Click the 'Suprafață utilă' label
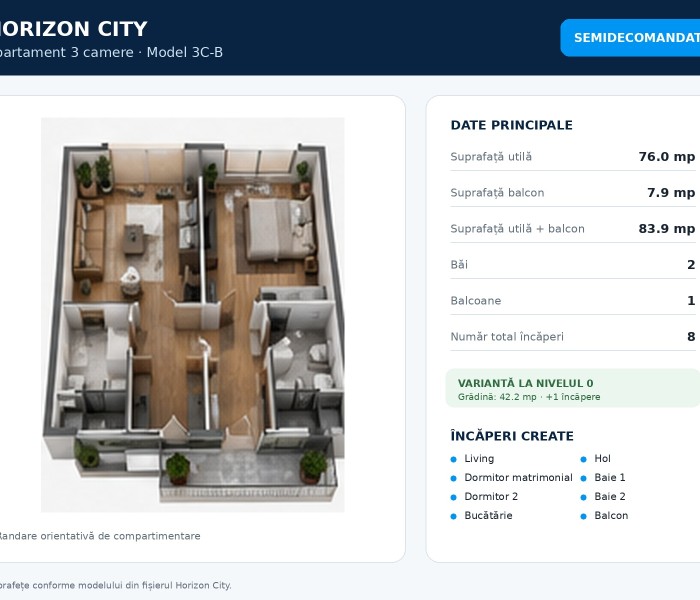Screen dimensions: 700x600 491,157
